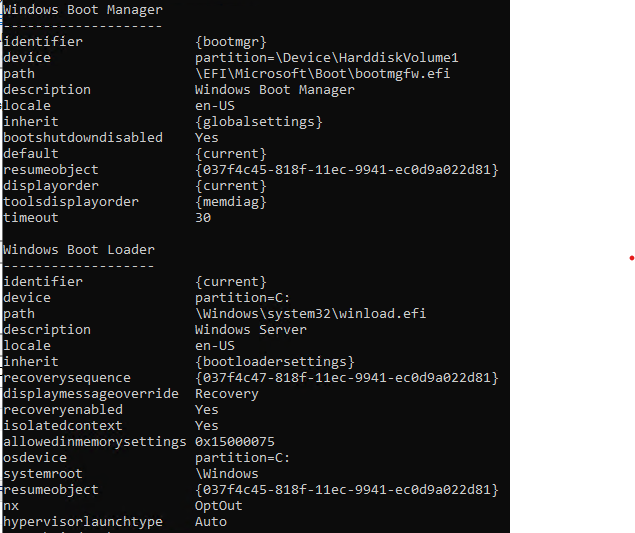Click the recoverysequence GUID value
This screenshot has width=635, height=533.
pos(346,378)
